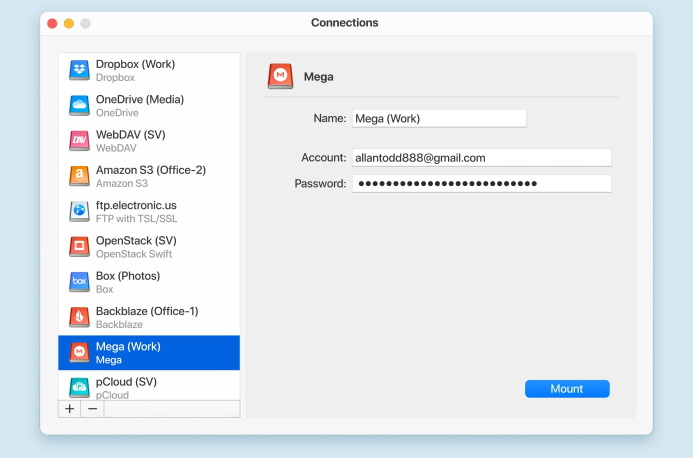Screen dimensions: 693x458
Task: Click the large Mega icon in details header
Action: 280,76
